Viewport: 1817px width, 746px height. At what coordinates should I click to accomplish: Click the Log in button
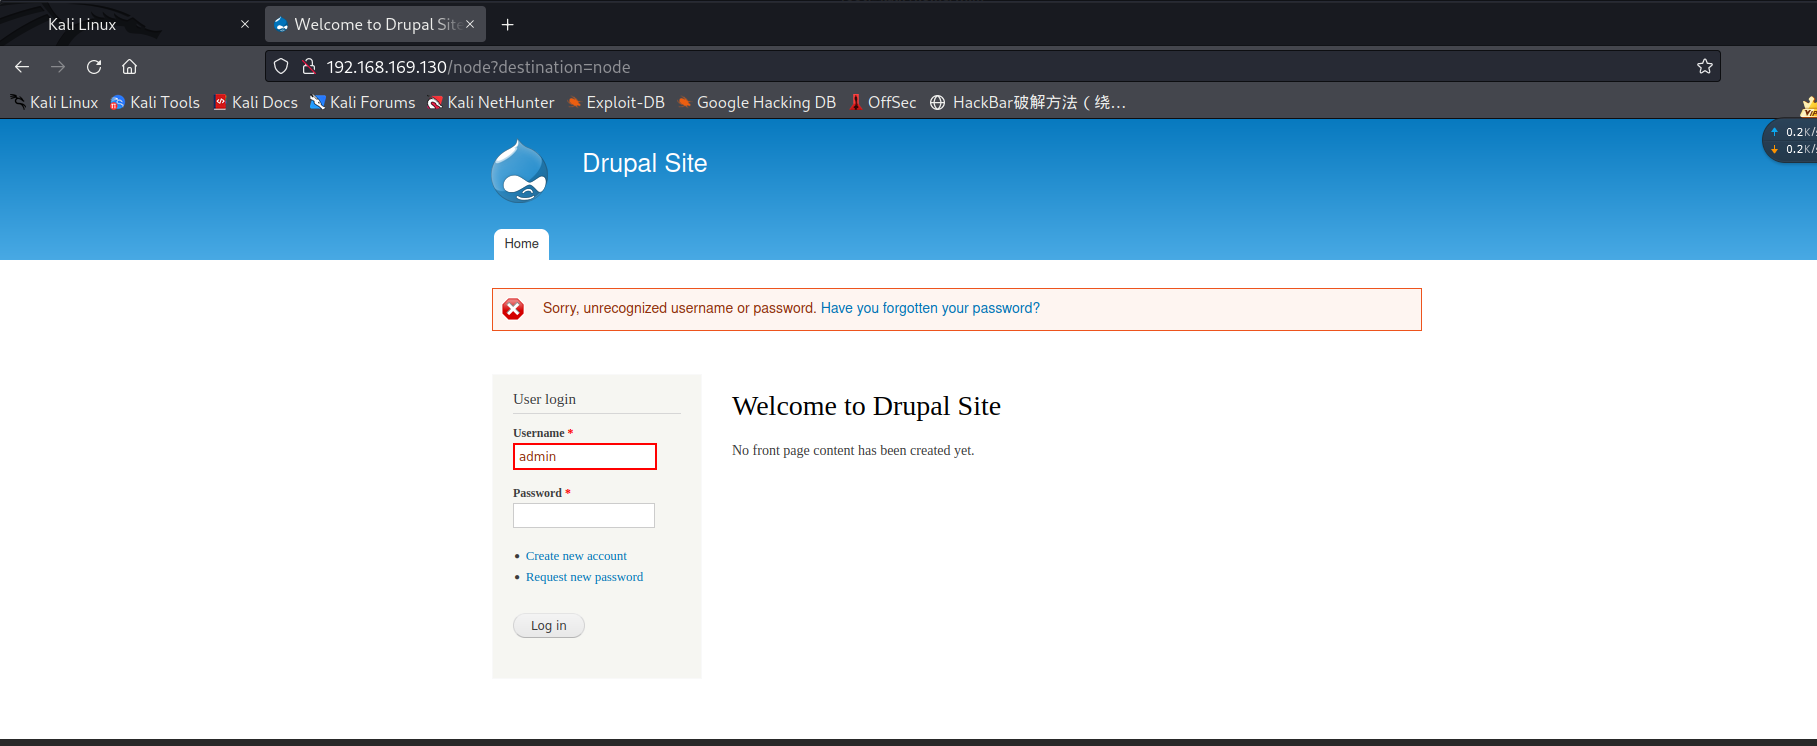(x=549, y=626)
